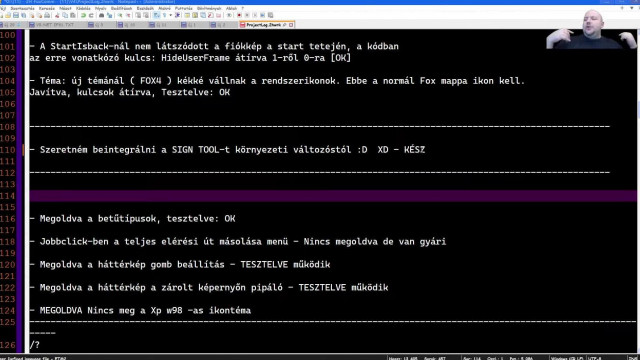Click line number 110 in the margin
The image size is (640, 360).
click(x=8, y=150)
